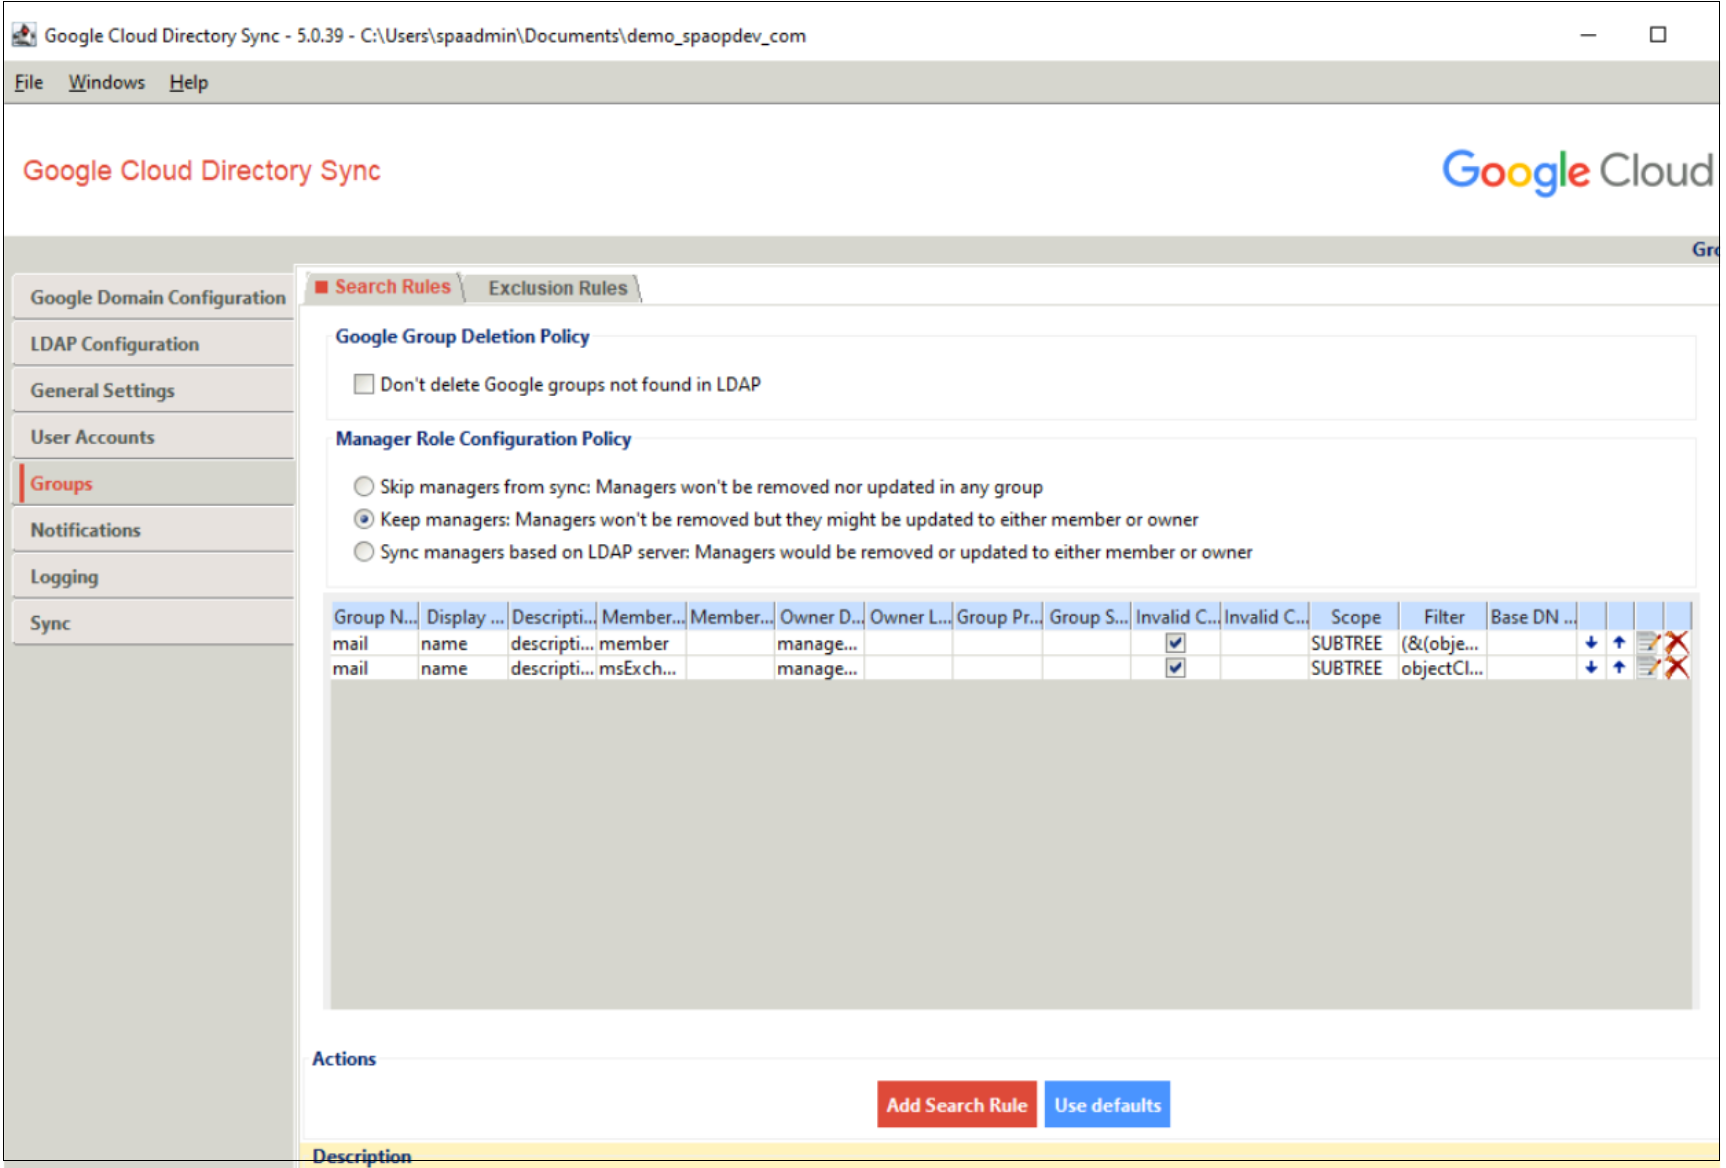Viewport: 1726px width, 1168px height.
Task: Open the File menu
Action: [28, 82]
